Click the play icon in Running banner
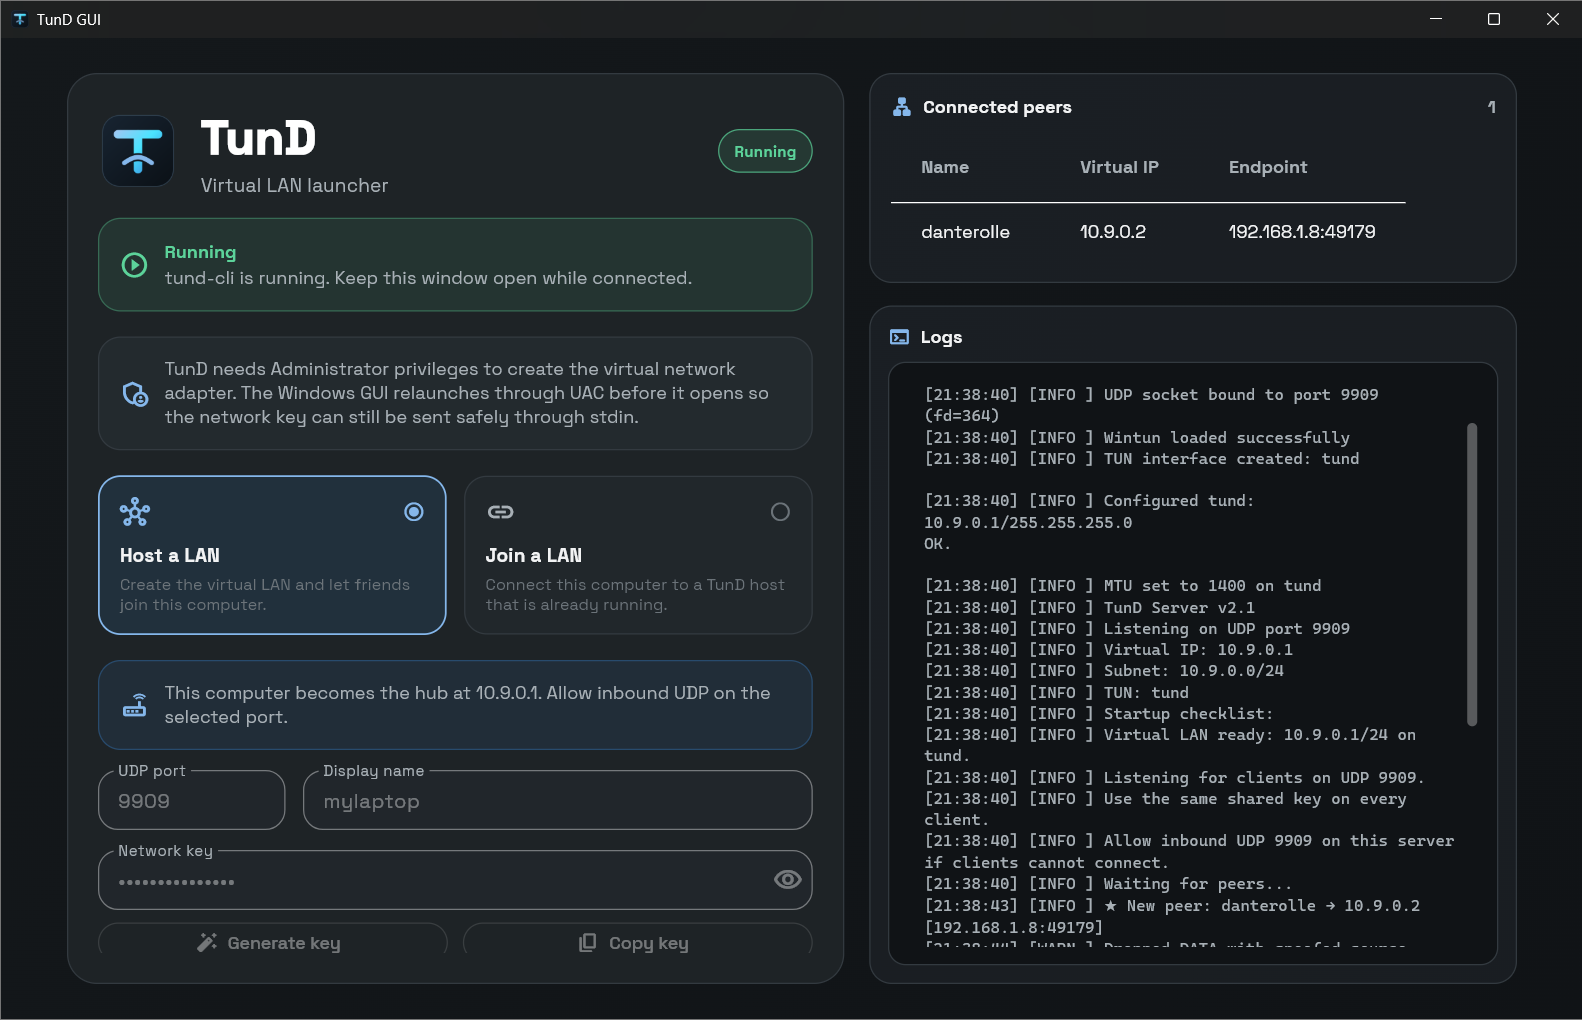The image size is (1582, 1020). 134,265
